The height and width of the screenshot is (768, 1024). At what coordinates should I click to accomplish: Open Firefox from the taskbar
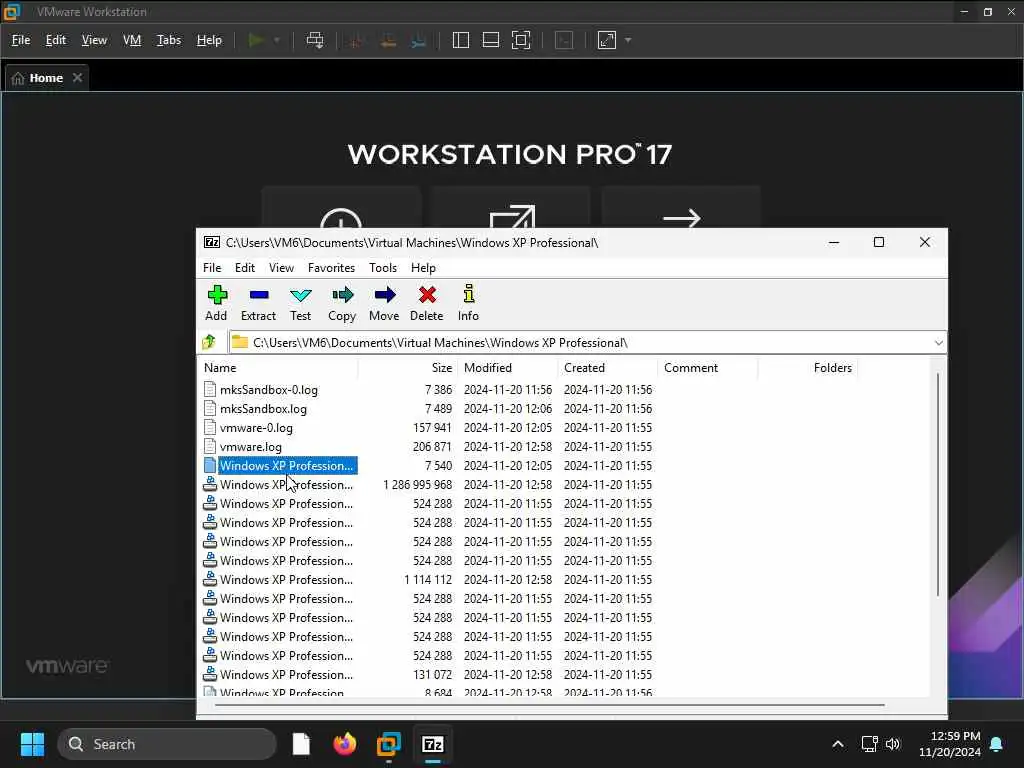coord(345,744)
